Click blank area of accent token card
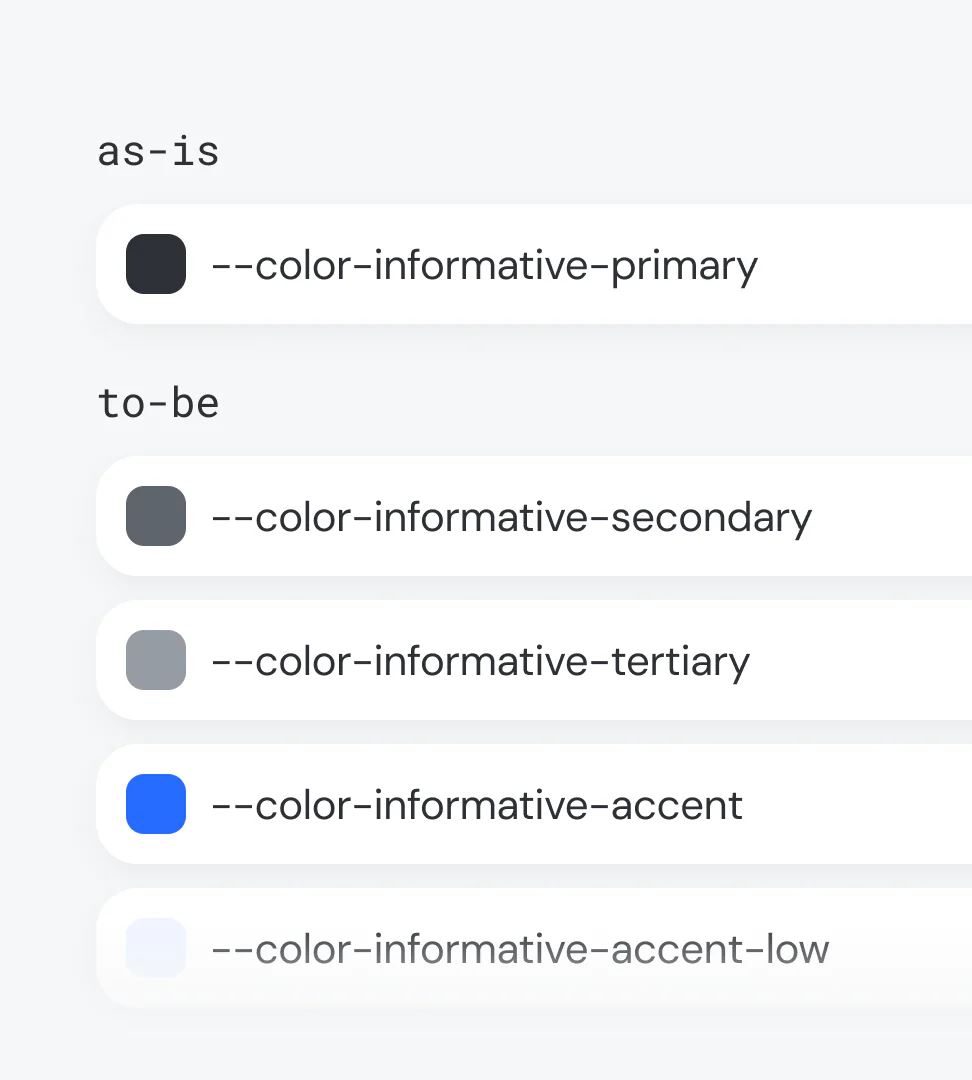Viewport: 972px width, 1080px height. point(861,804)
